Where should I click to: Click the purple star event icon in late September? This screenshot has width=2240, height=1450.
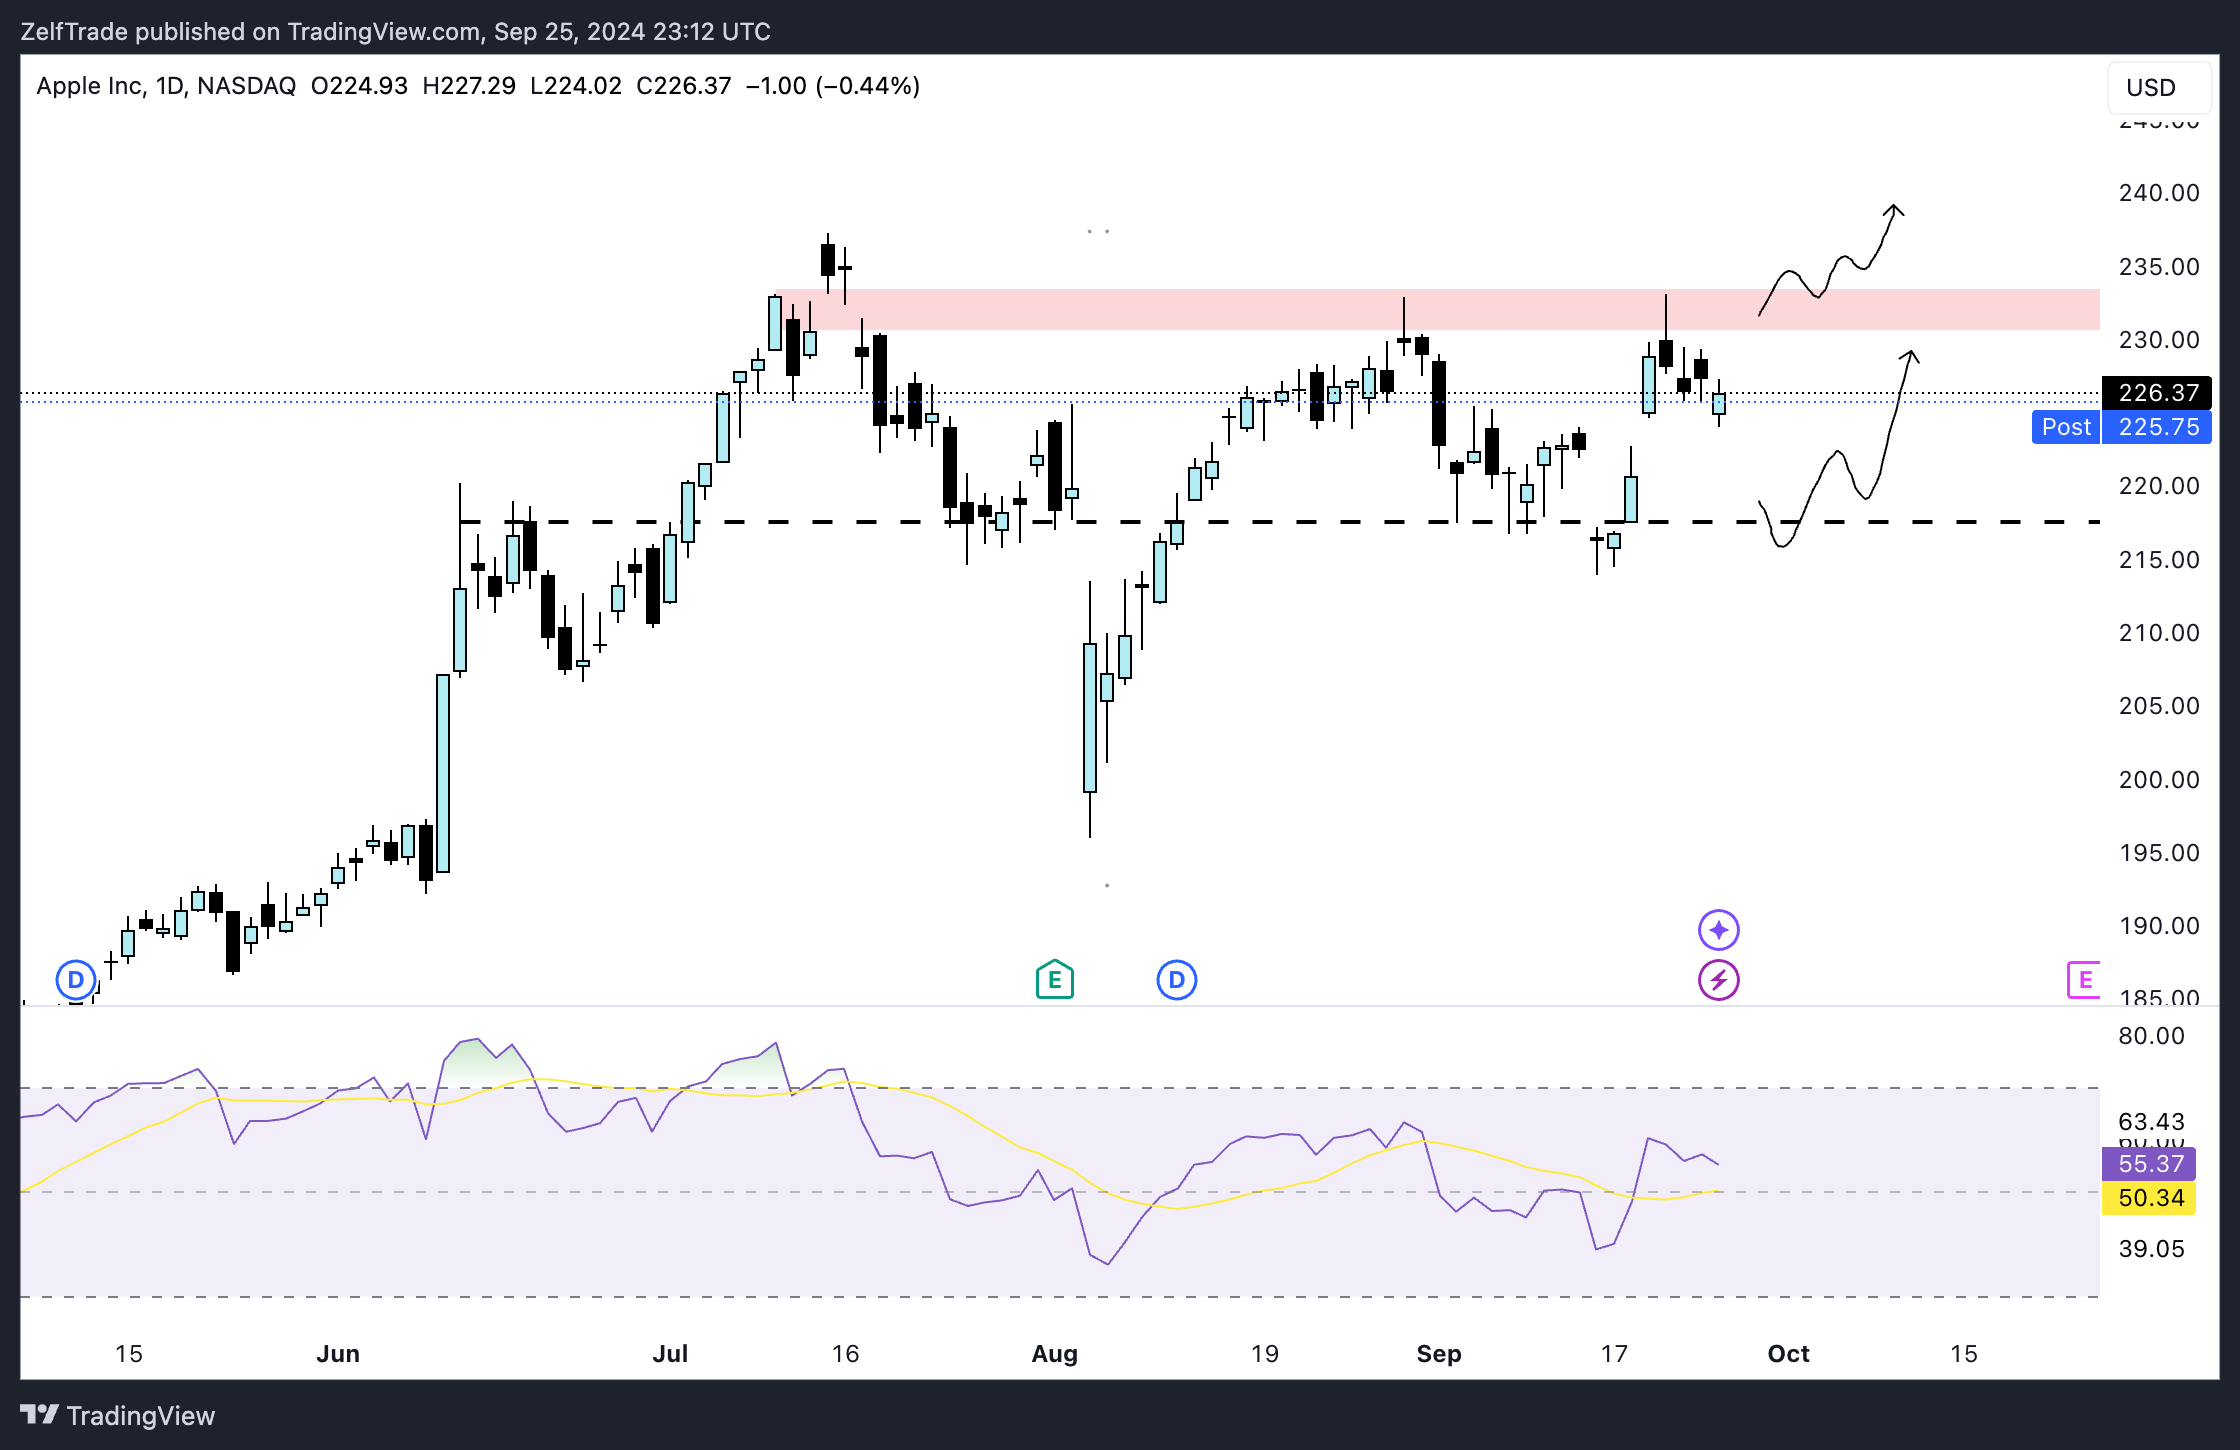pyautogui.click(x=1718, y=930)
